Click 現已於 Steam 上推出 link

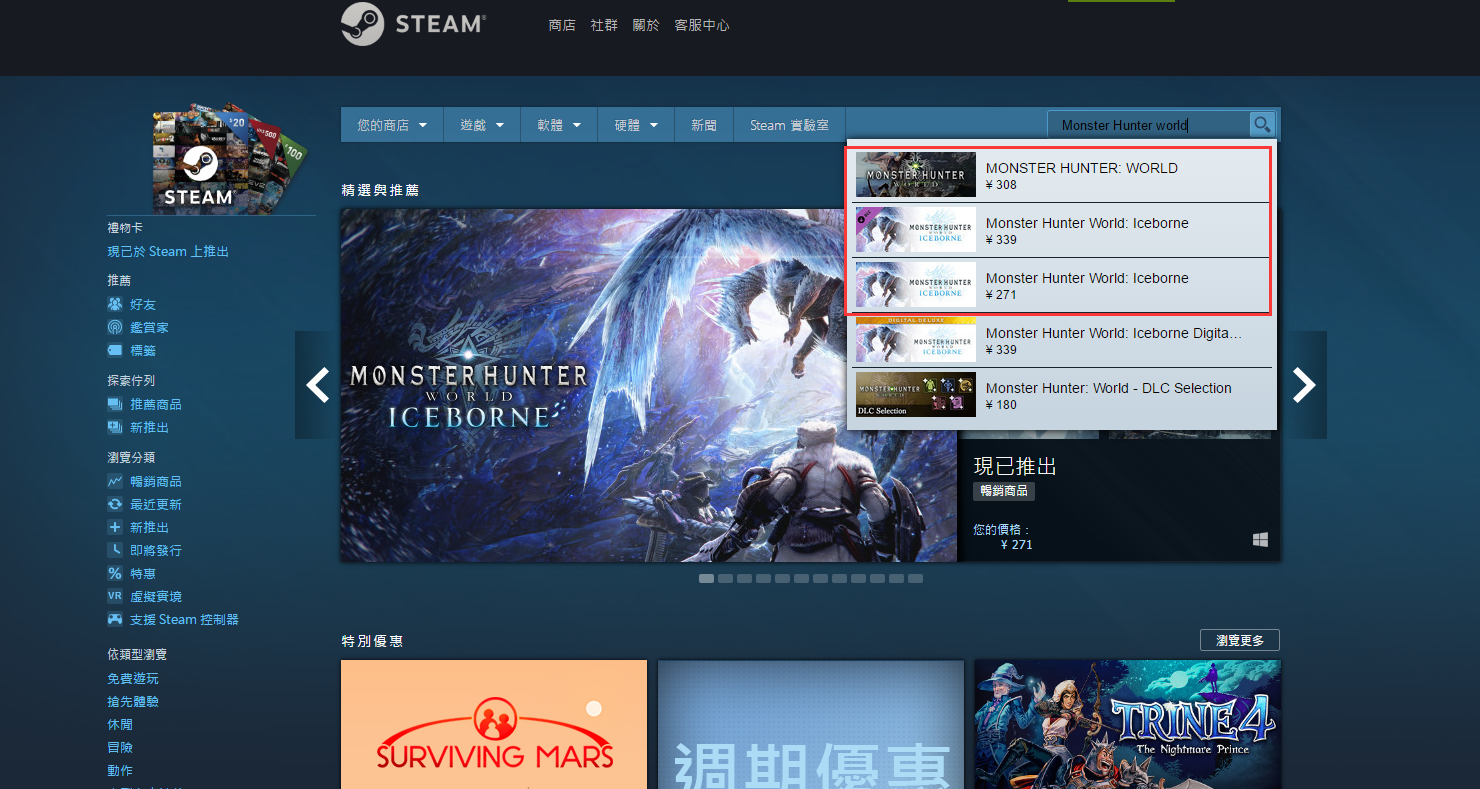[x=168, y=251]
